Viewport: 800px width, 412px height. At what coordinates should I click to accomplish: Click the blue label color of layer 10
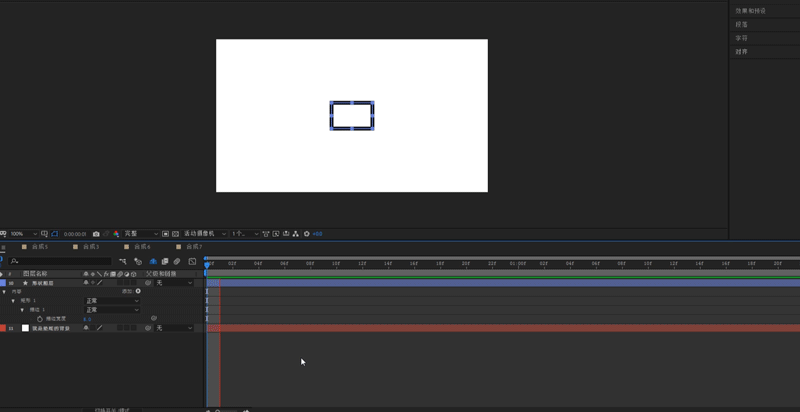coord(3,282)
